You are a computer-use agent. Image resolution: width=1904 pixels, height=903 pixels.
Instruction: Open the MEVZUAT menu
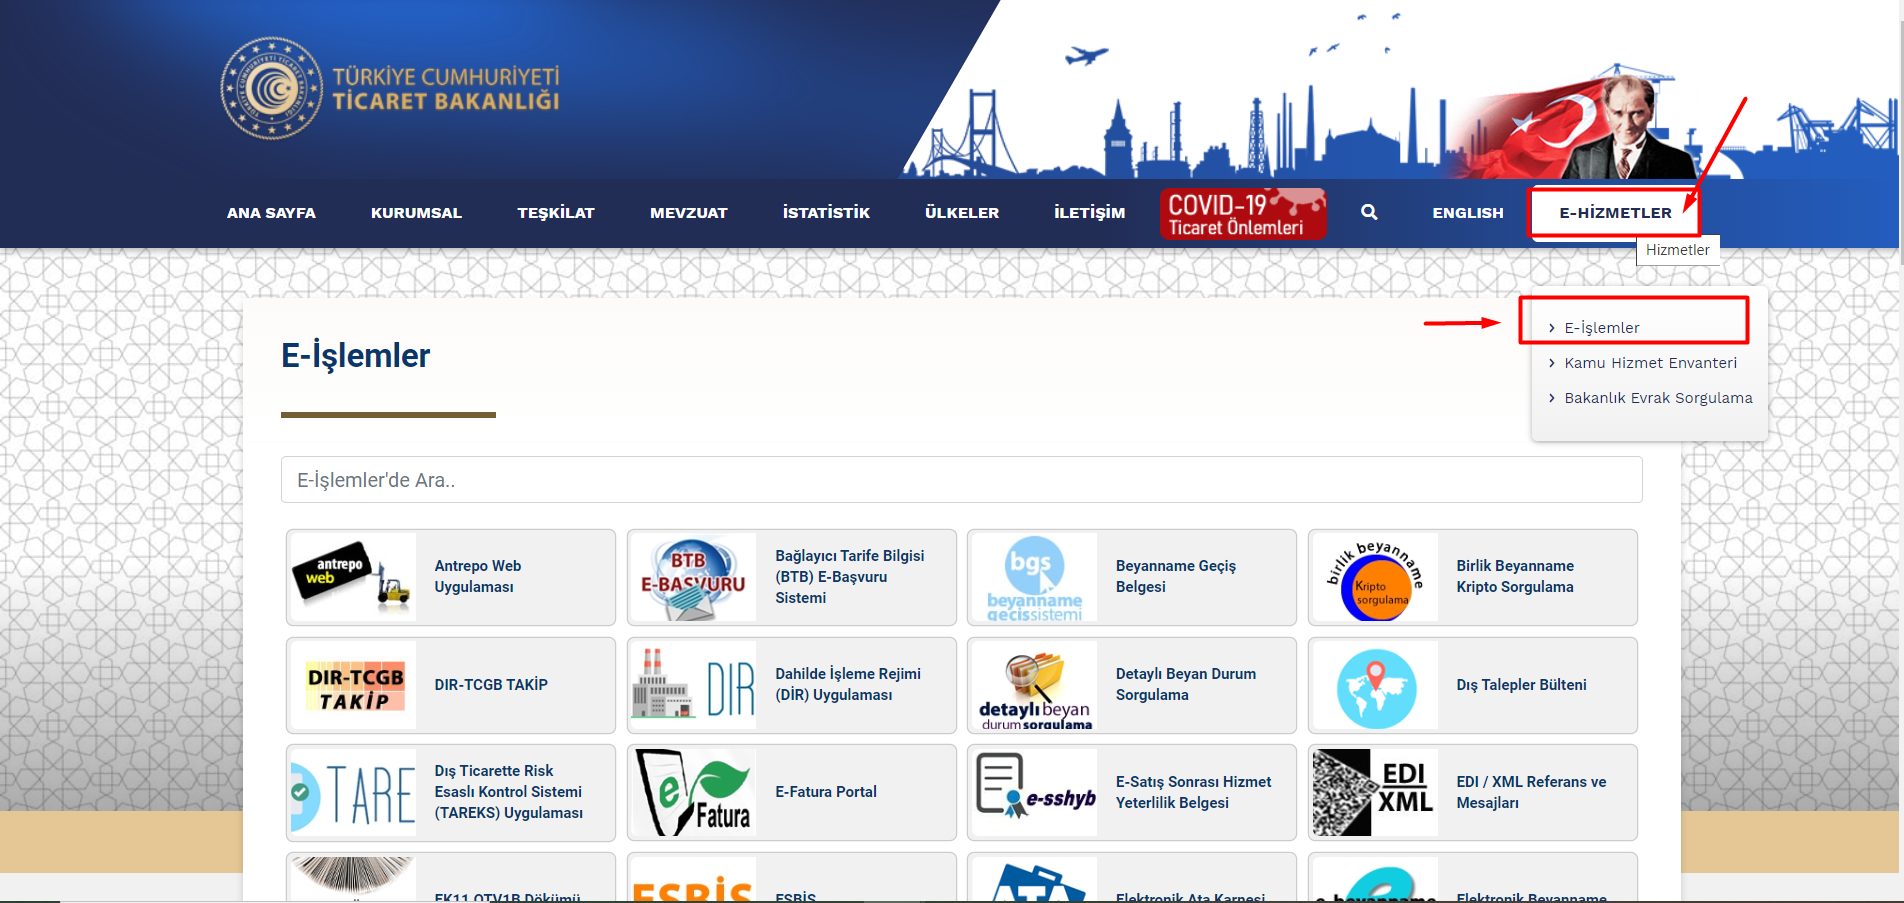(x=689, y=213)
